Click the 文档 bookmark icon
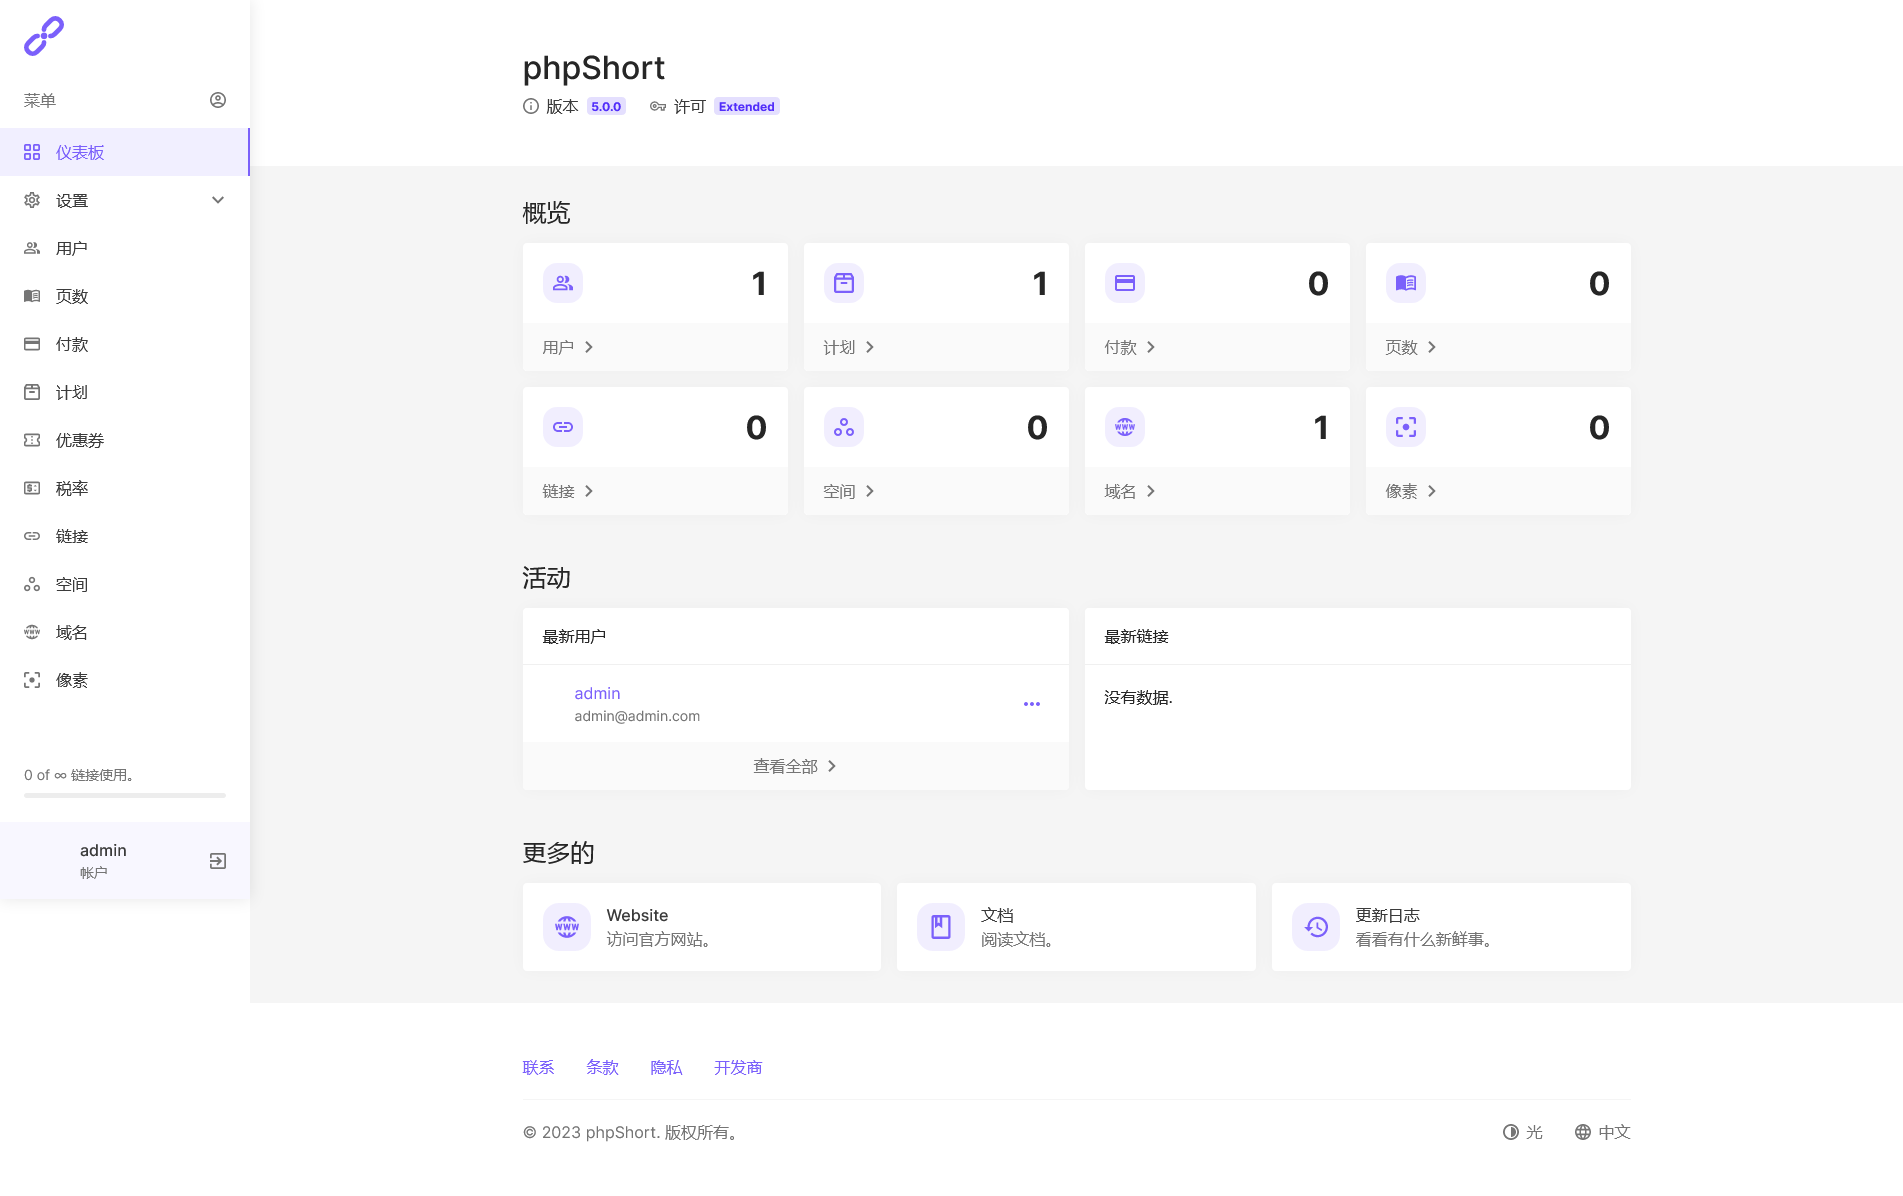The width and height of the screenshot is (1903, 1196). pos(941,927)
